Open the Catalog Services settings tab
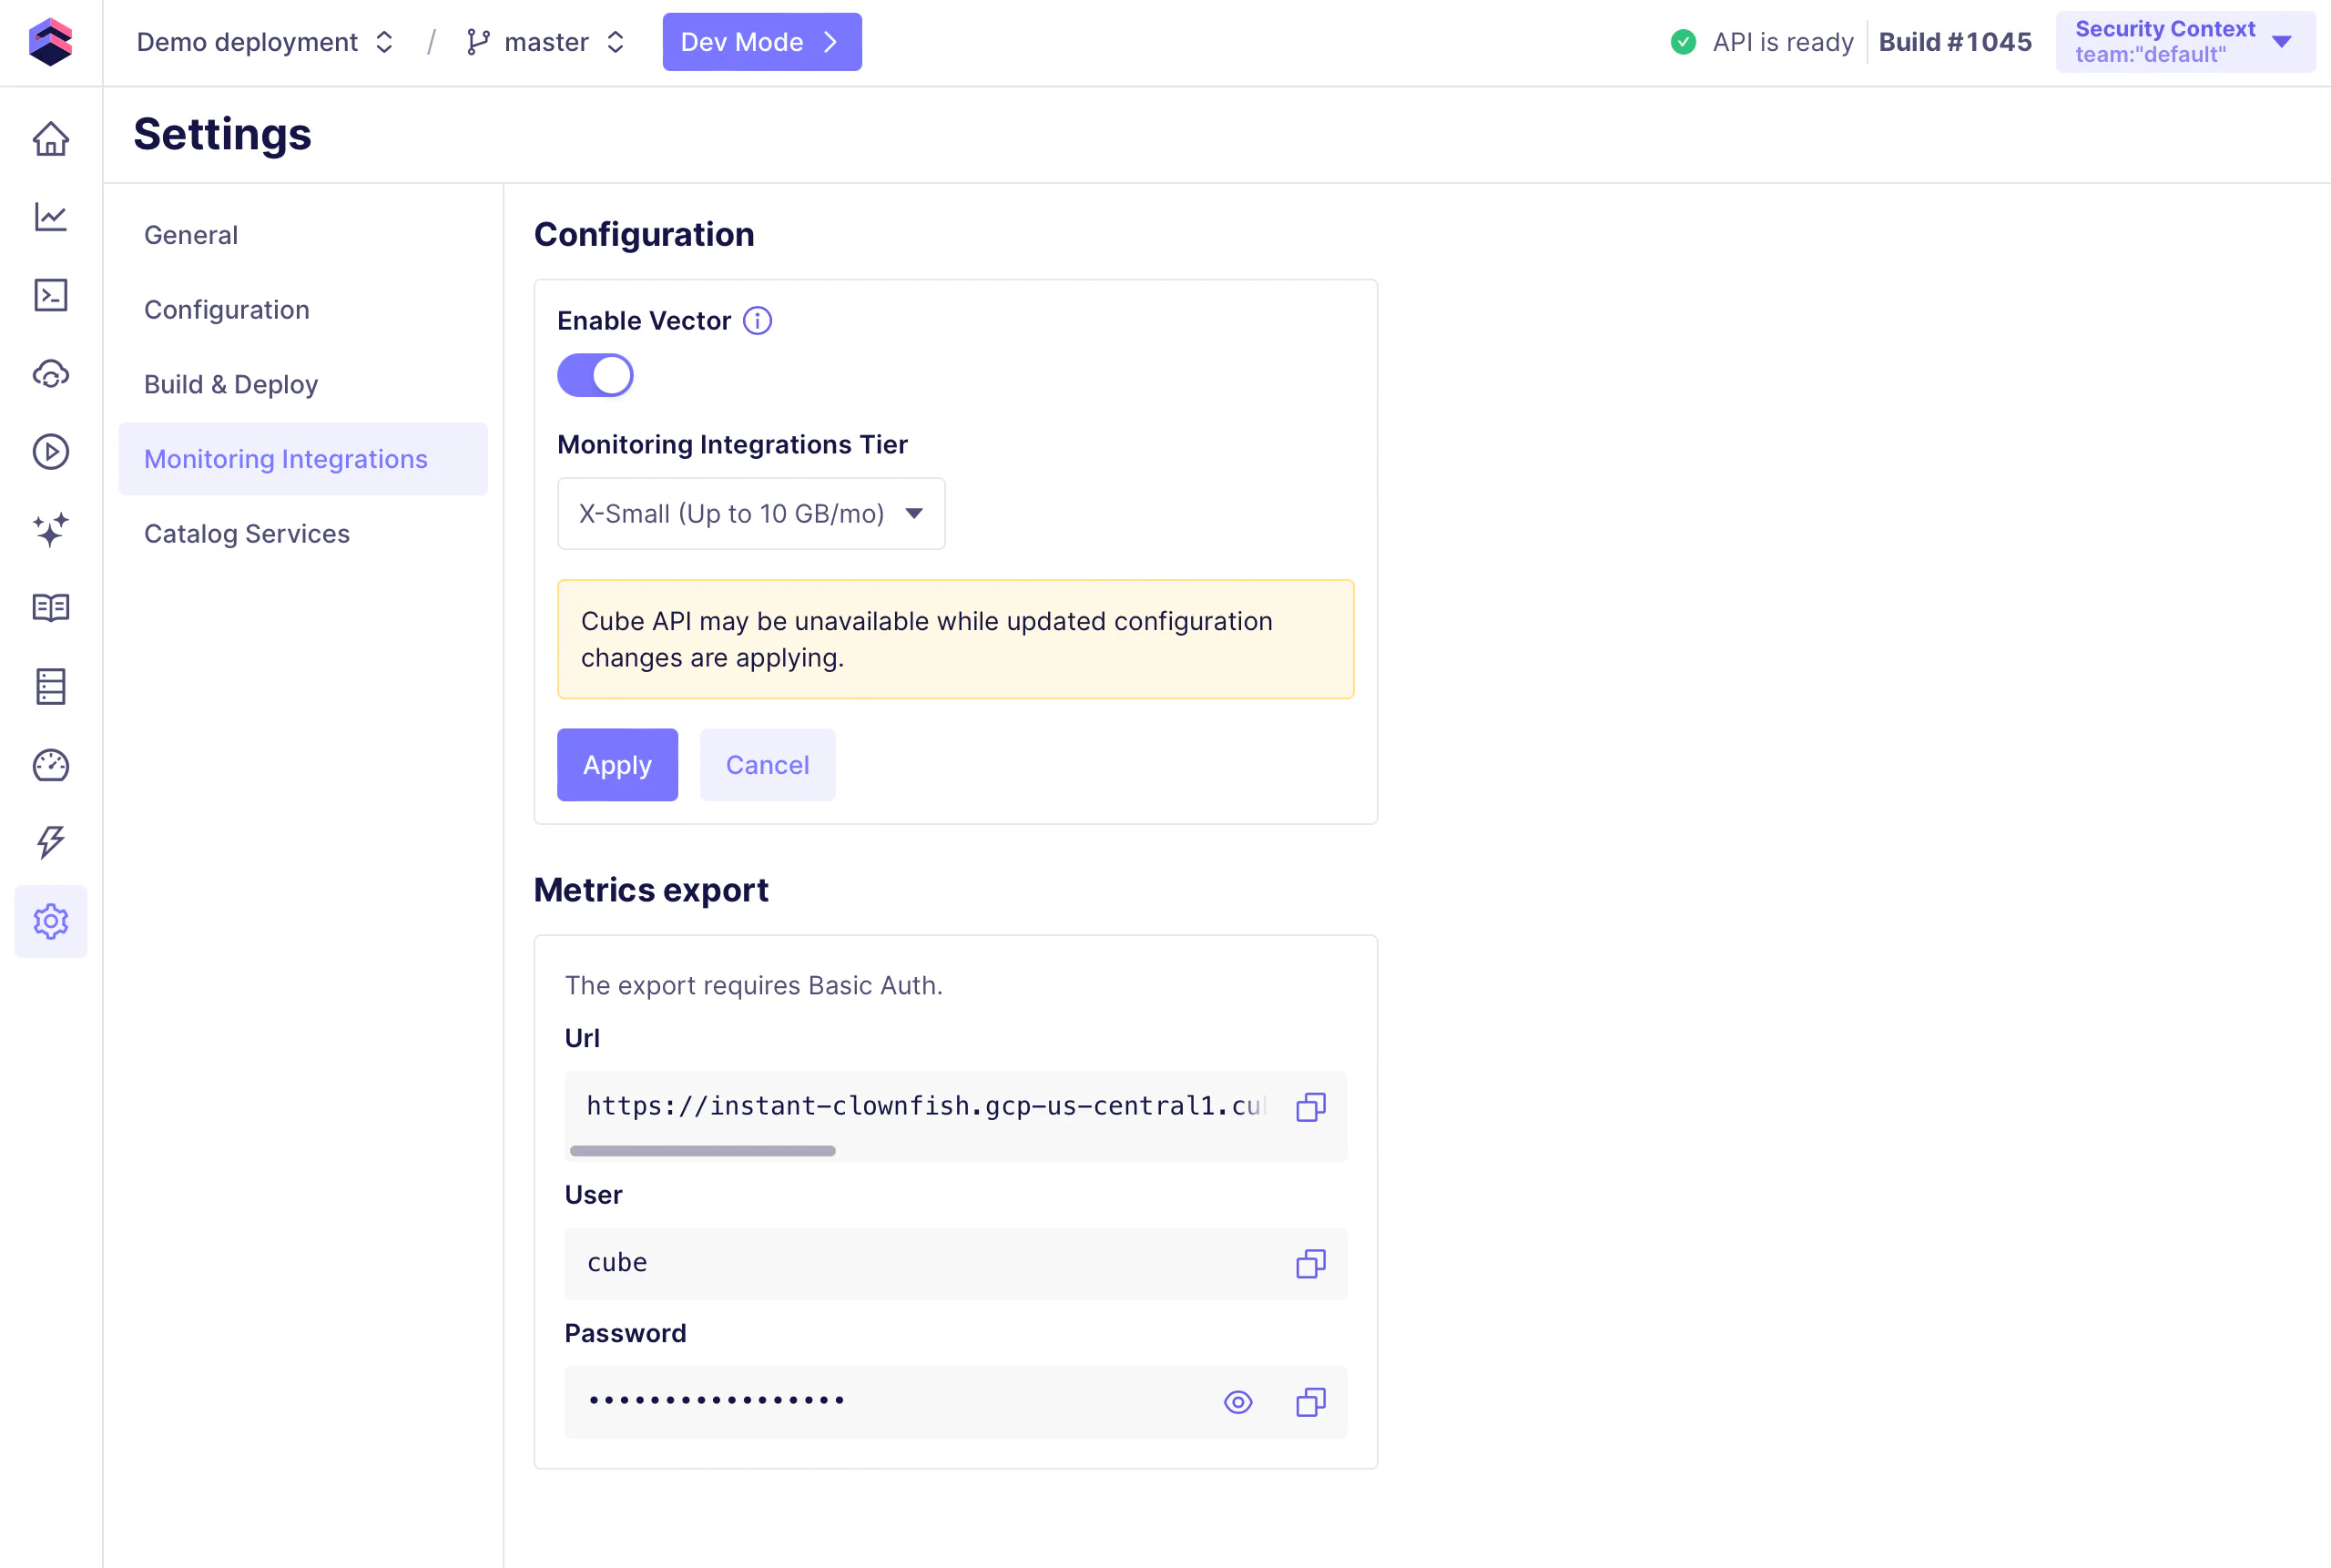2331x1568 pixels. (247, 534)
